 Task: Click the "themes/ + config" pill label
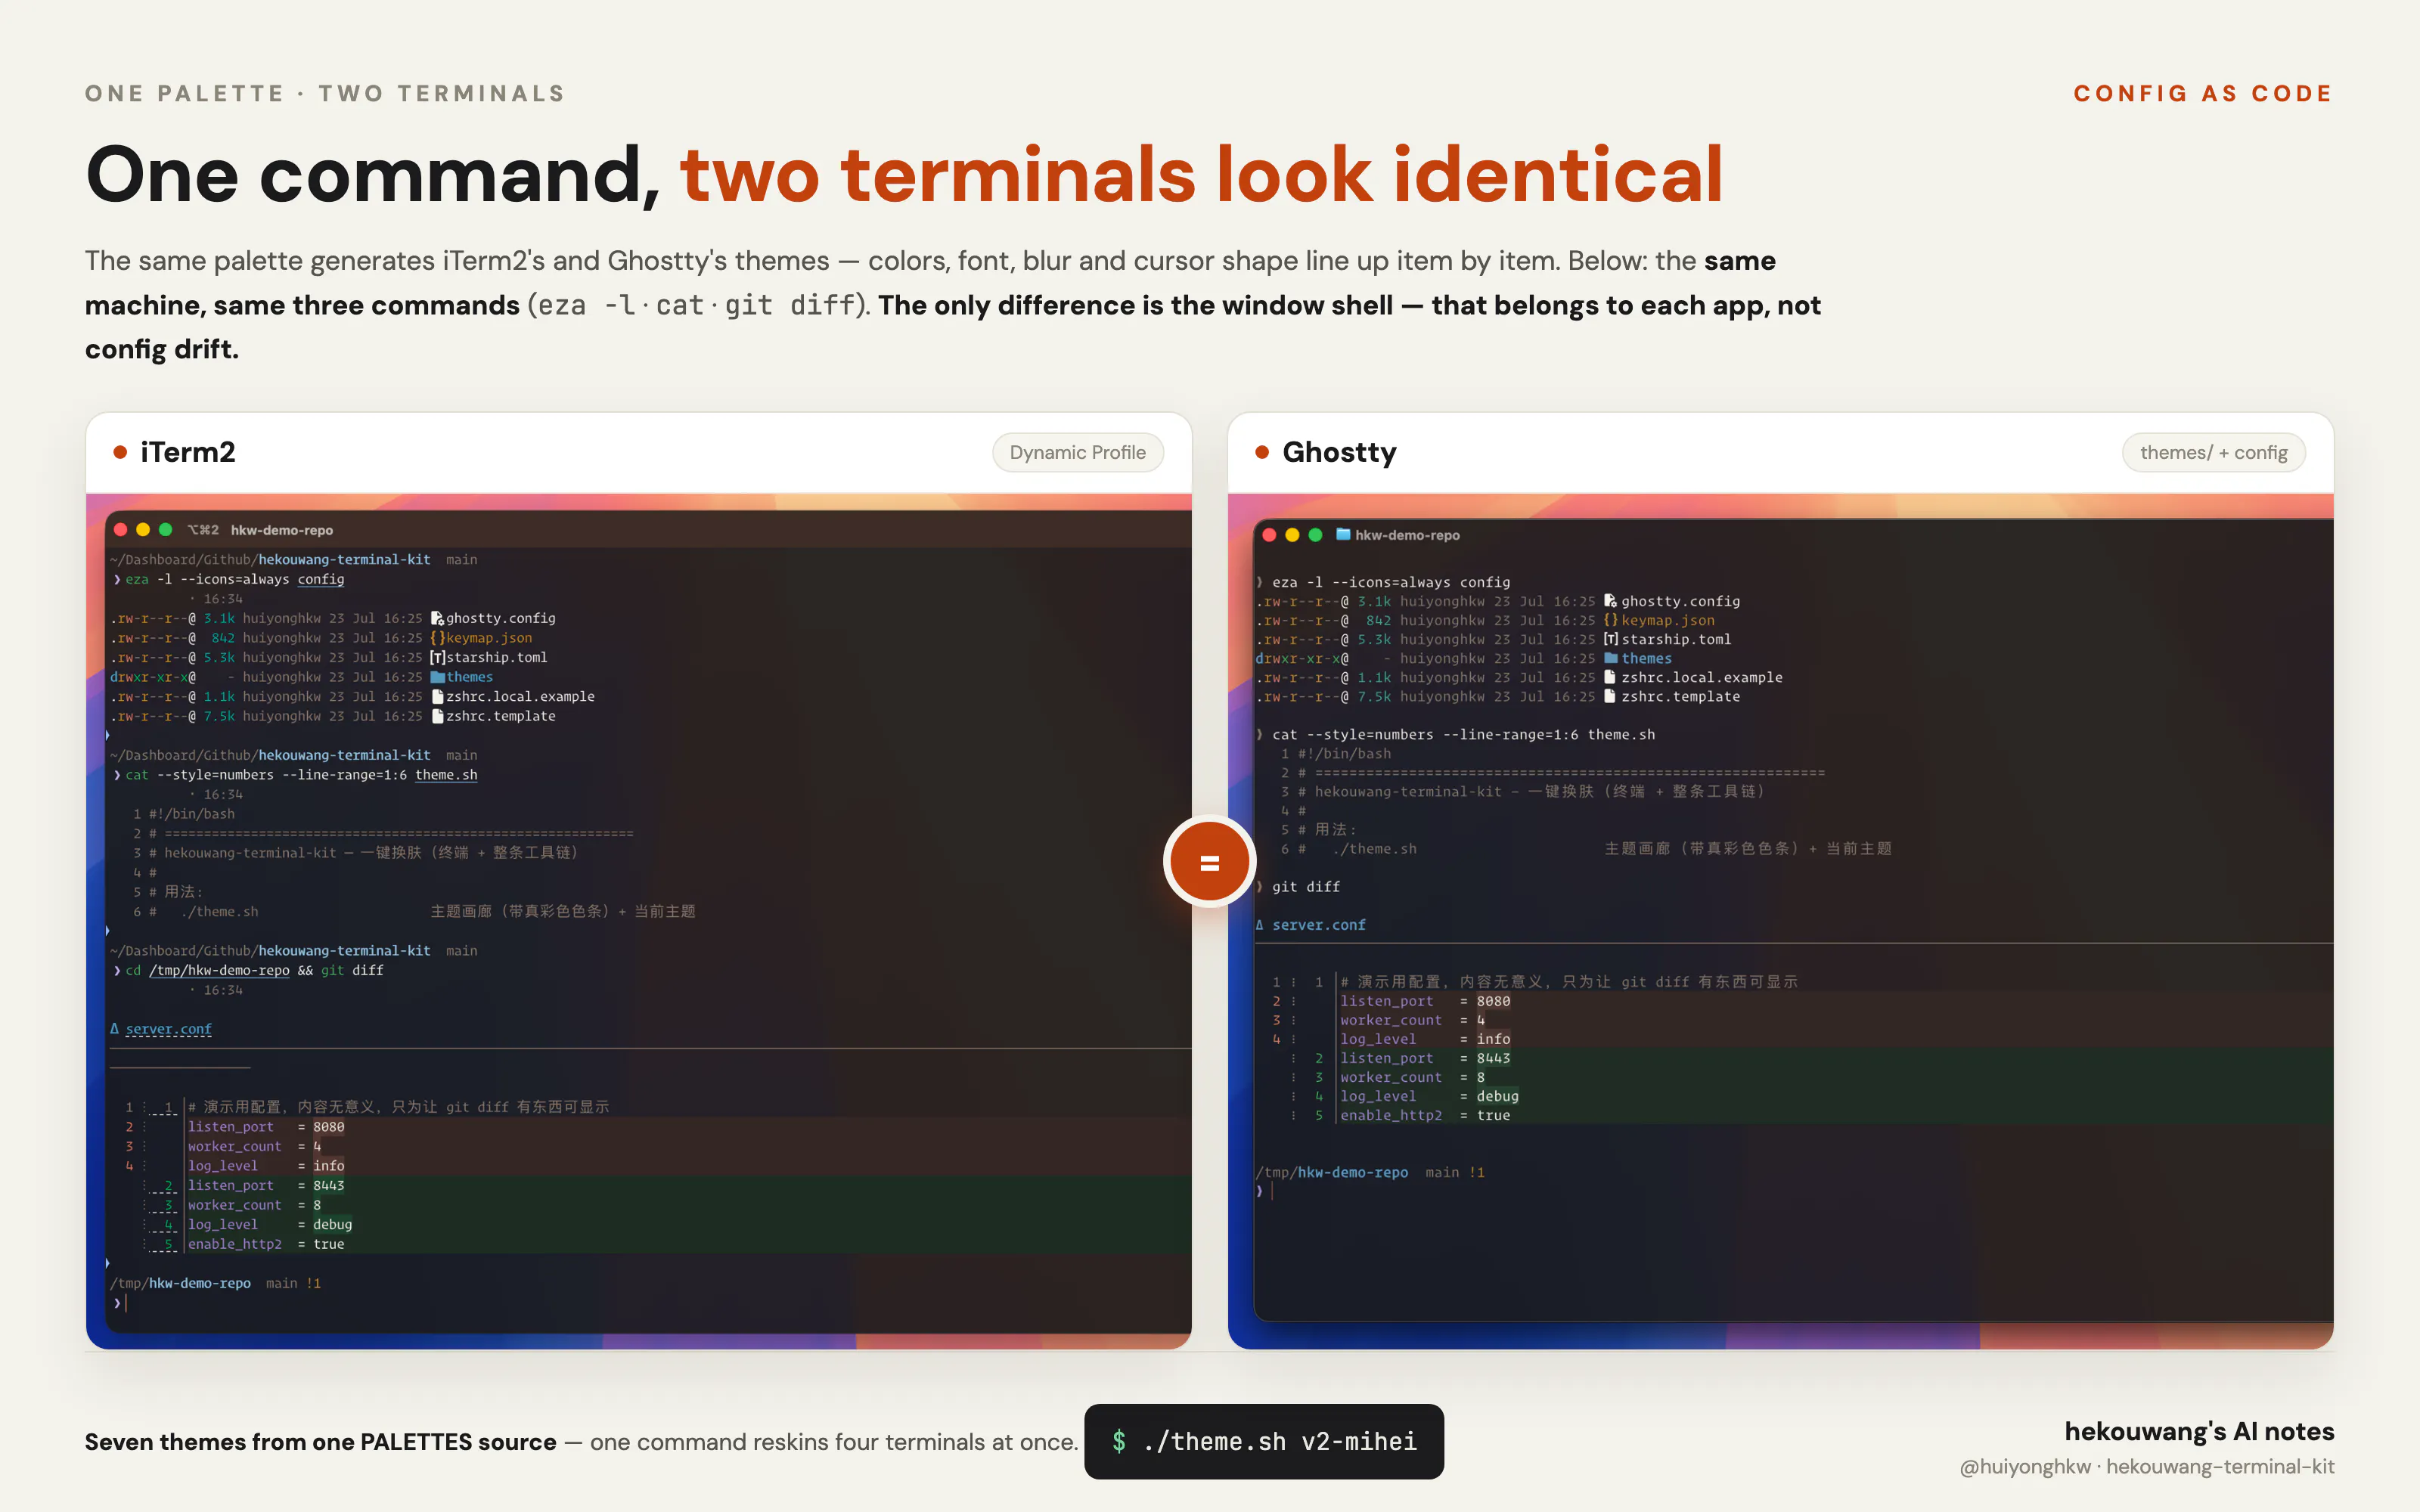pos(2213,452)
